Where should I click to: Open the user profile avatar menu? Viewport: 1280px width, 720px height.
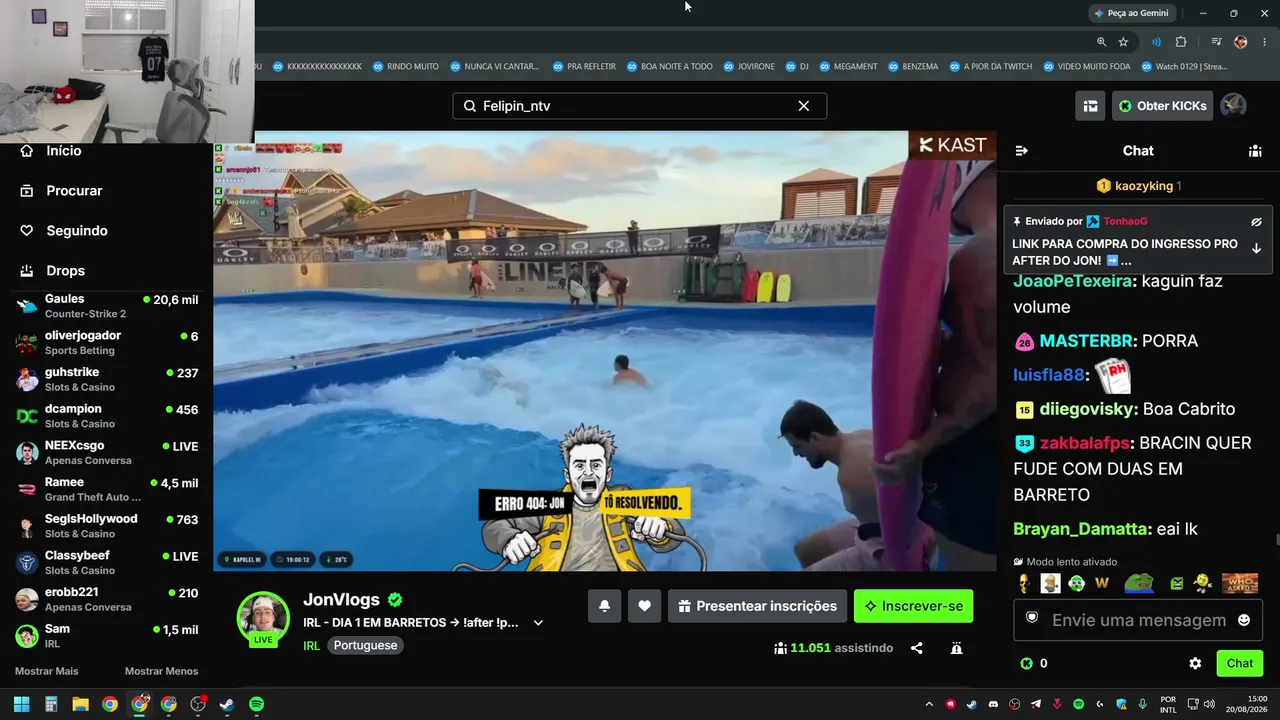pos(1234,106)
